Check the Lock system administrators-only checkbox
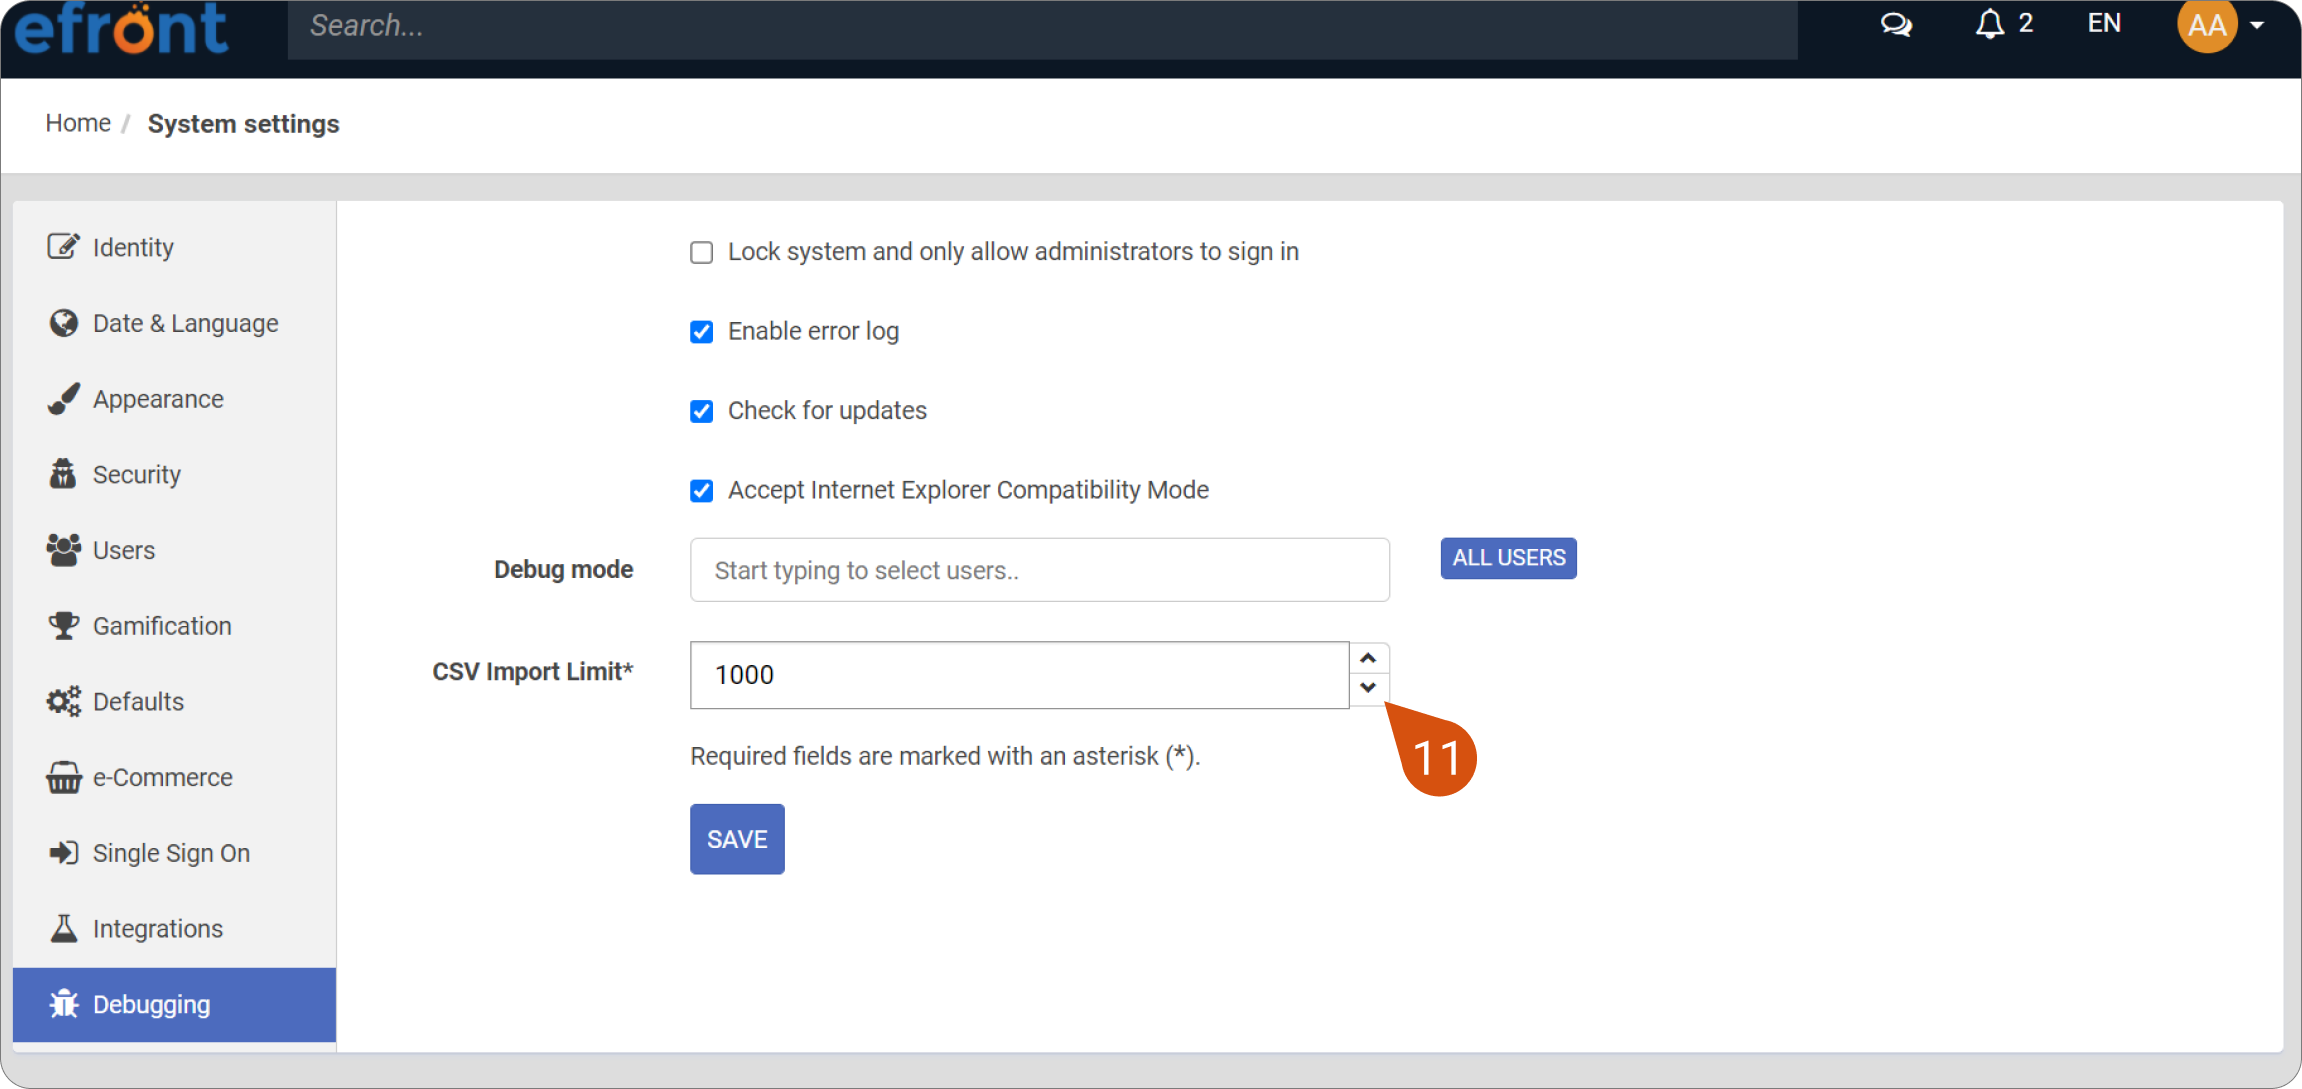Viewport: 2302px width, 1089px height. click(702, 252)
